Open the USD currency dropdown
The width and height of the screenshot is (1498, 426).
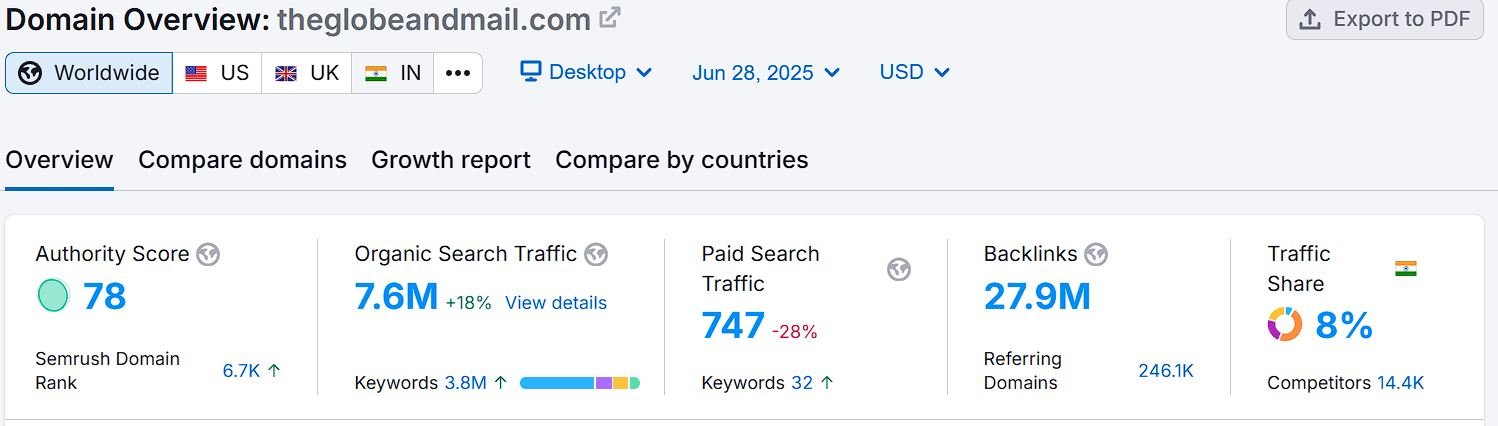click(x=914, y=72)
